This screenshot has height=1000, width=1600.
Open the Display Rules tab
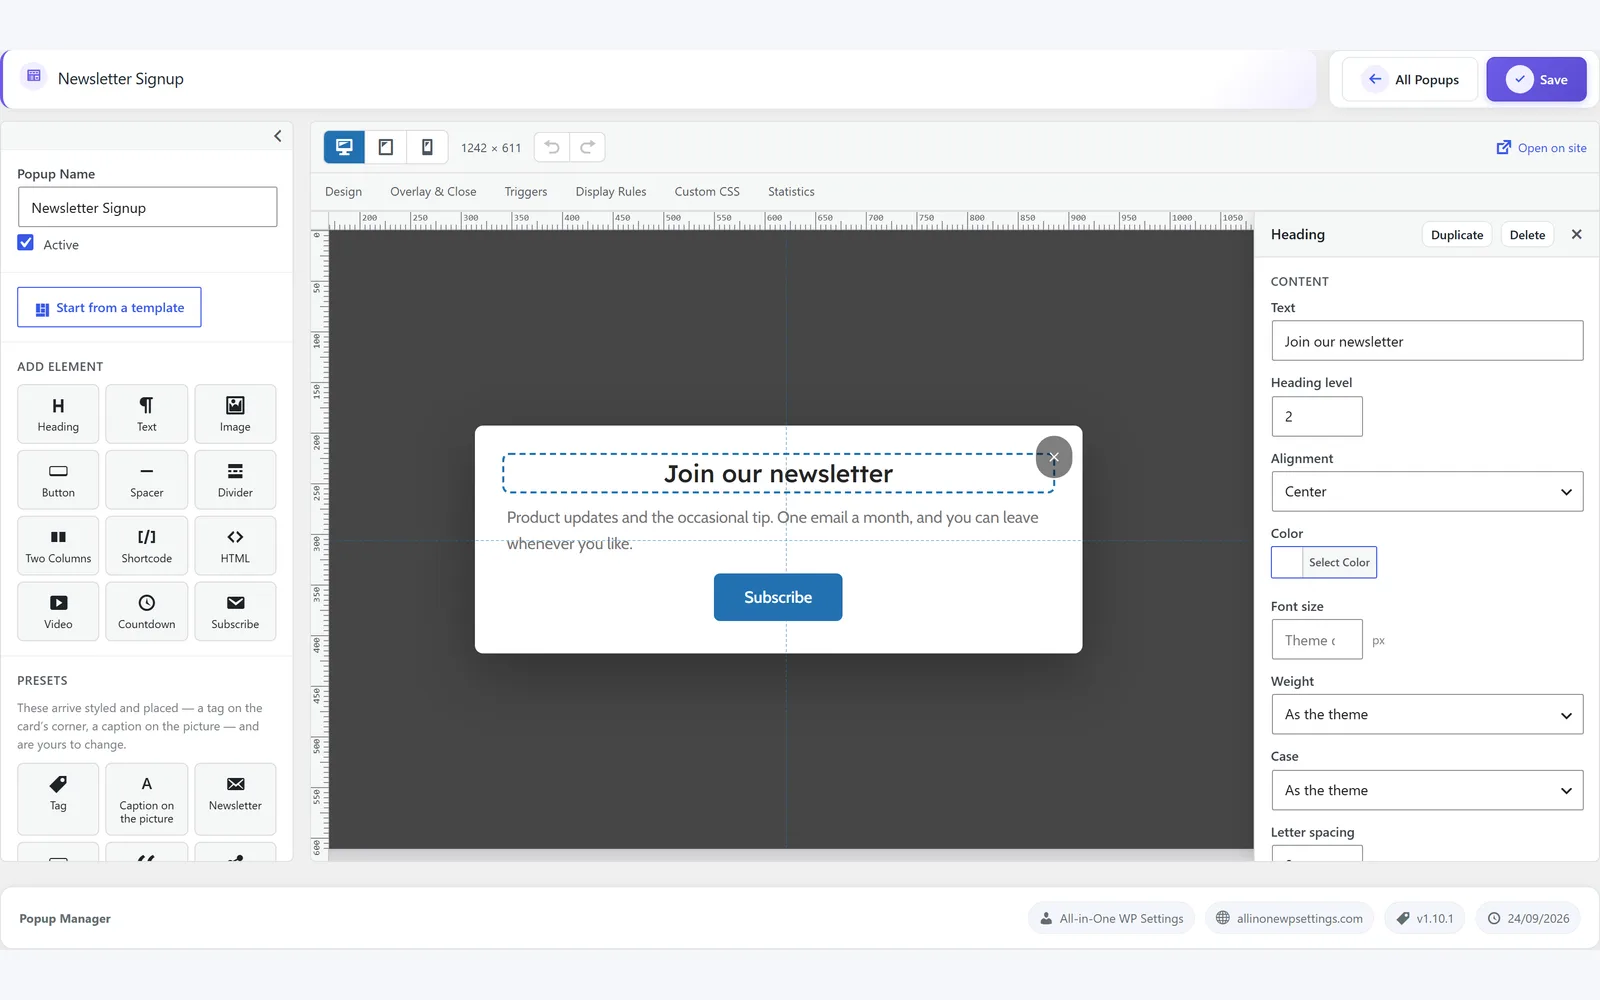(611, 192)
